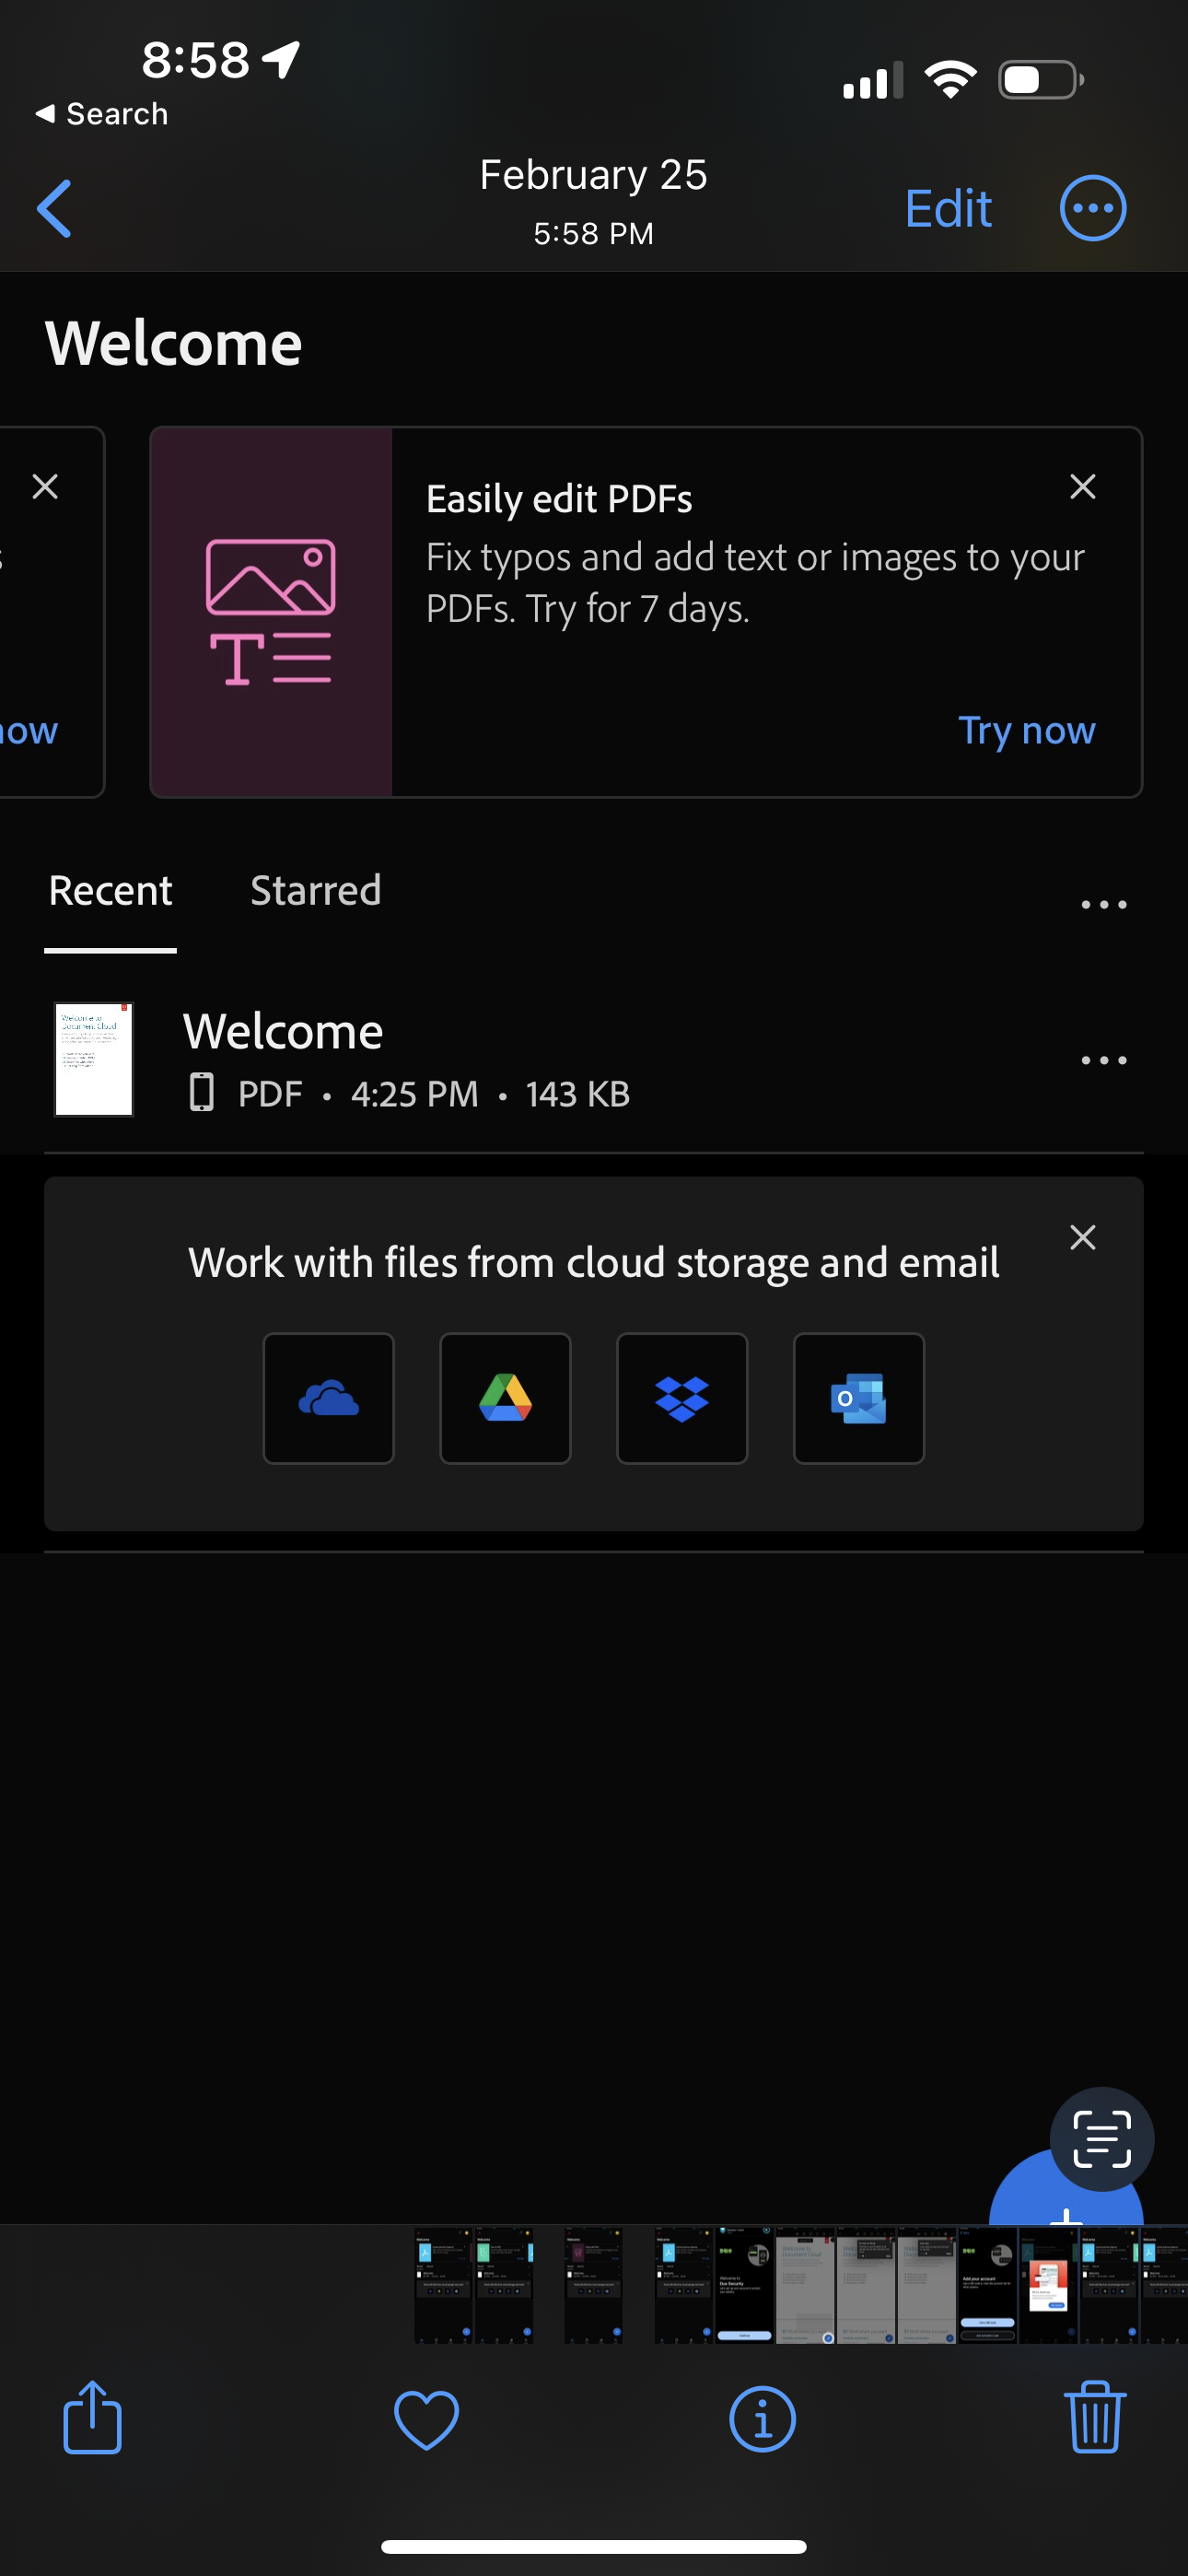The height and width of the screenshot is (2576, 1188).
Task: Favorite the photo with the heart icon
Action: point(427,2420)
